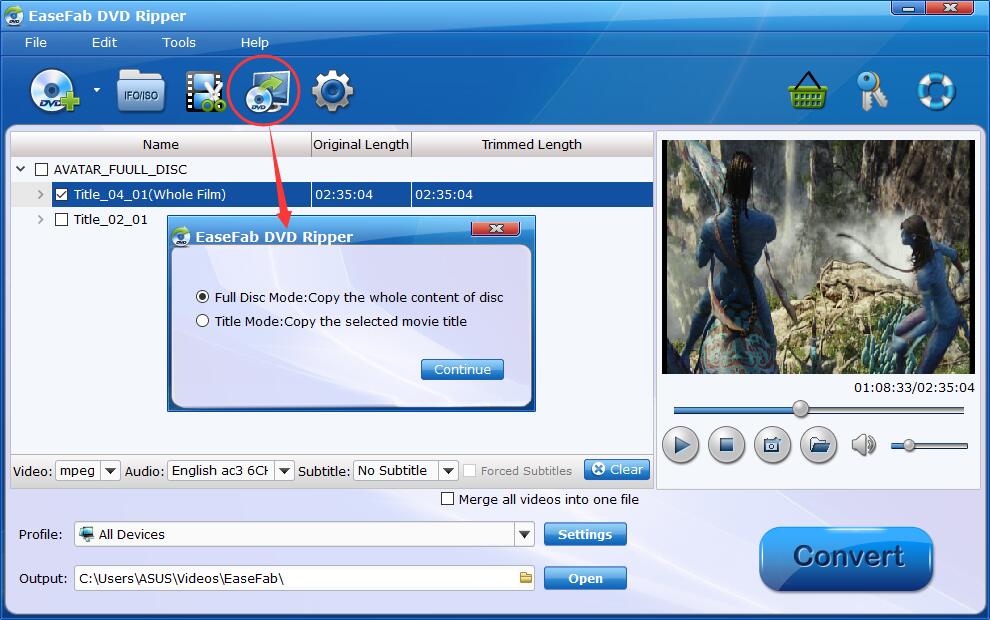Viewport: 990px width, 620px height.
Task: Expand the Title_04_01 row chevron
Action: (40, 194)
